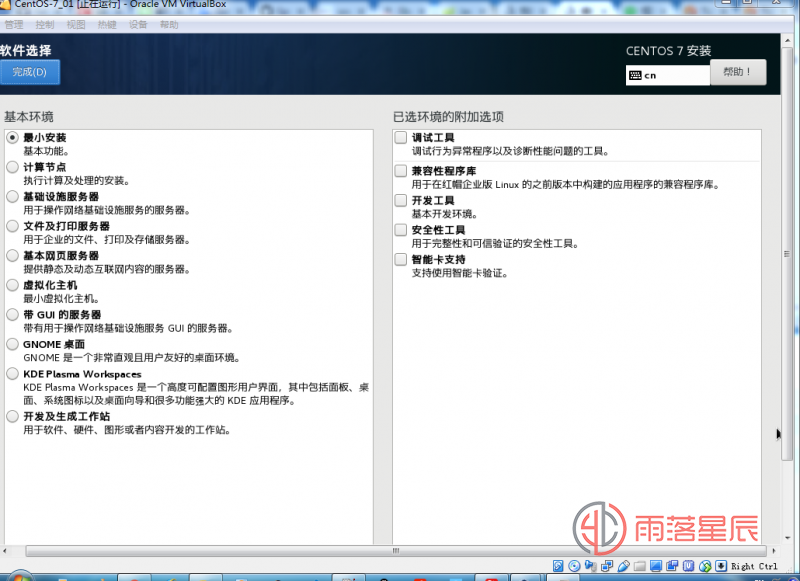Open the 视图 menu
This screenshot has height=581, width=800.
coord(76,24)
